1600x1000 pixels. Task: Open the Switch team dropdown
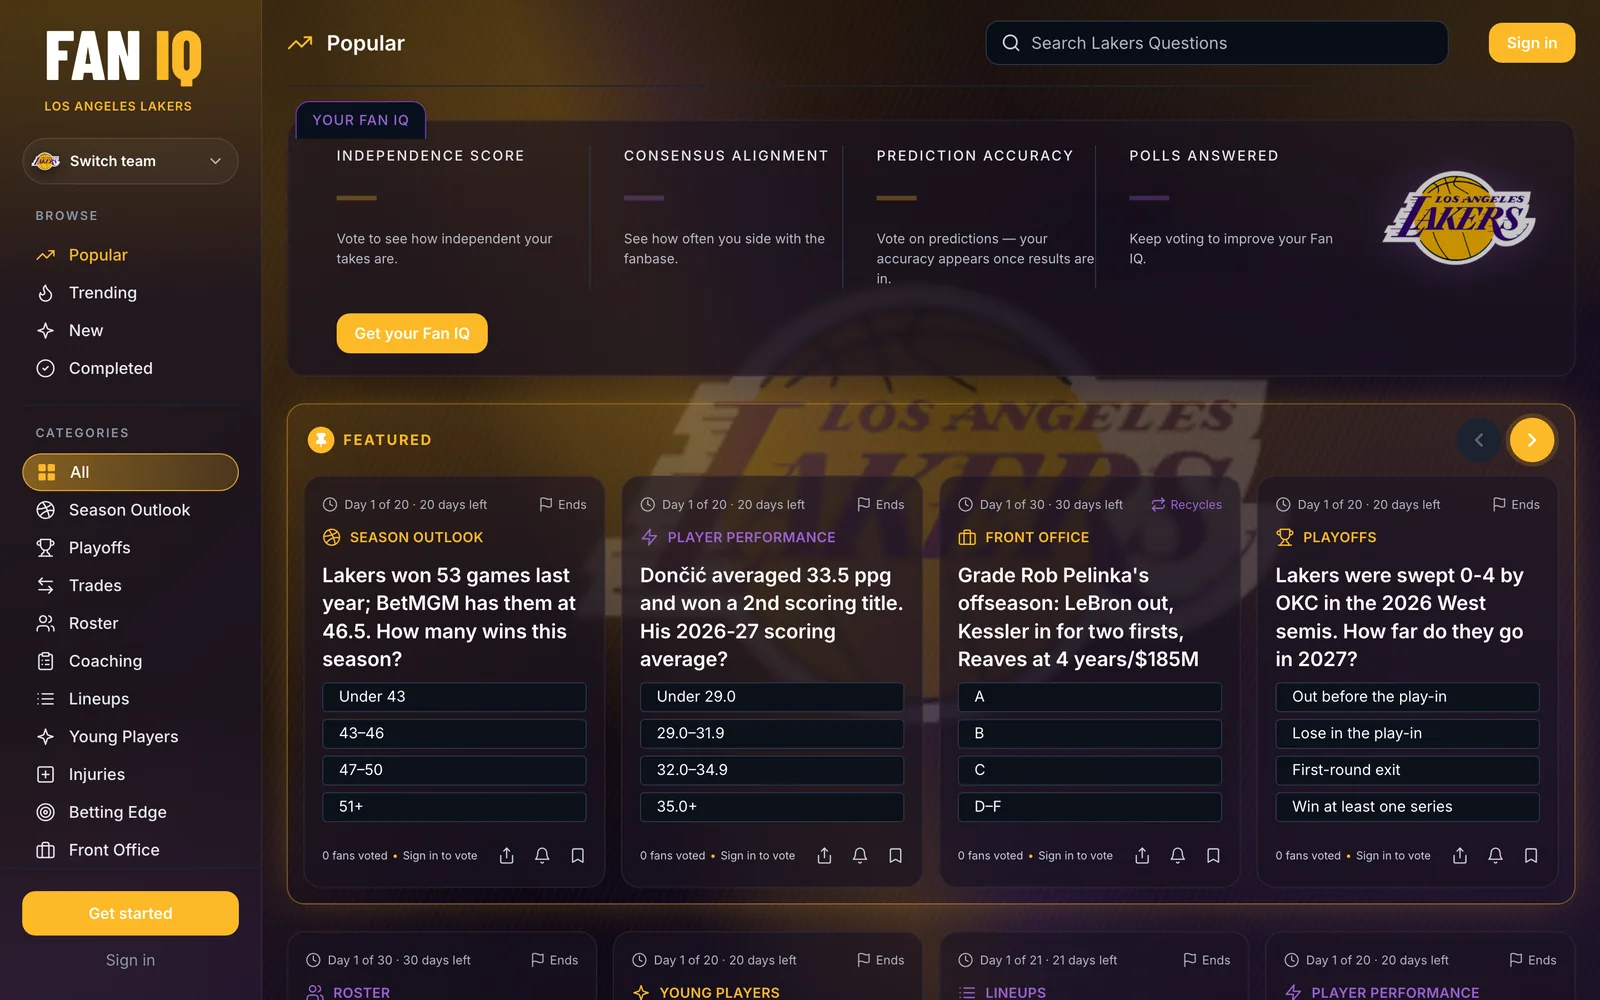pos(130,161)
